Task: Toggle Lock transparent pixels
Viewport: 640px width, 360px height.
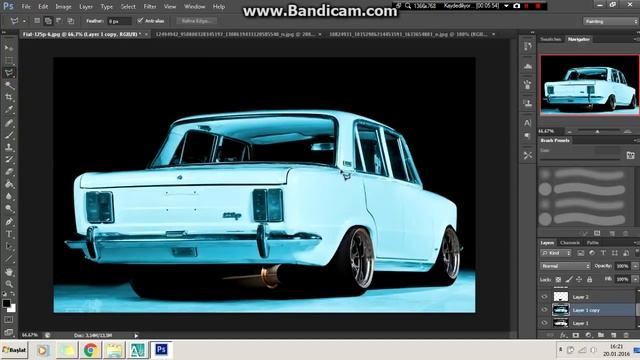Action: (x=558, y=280)
